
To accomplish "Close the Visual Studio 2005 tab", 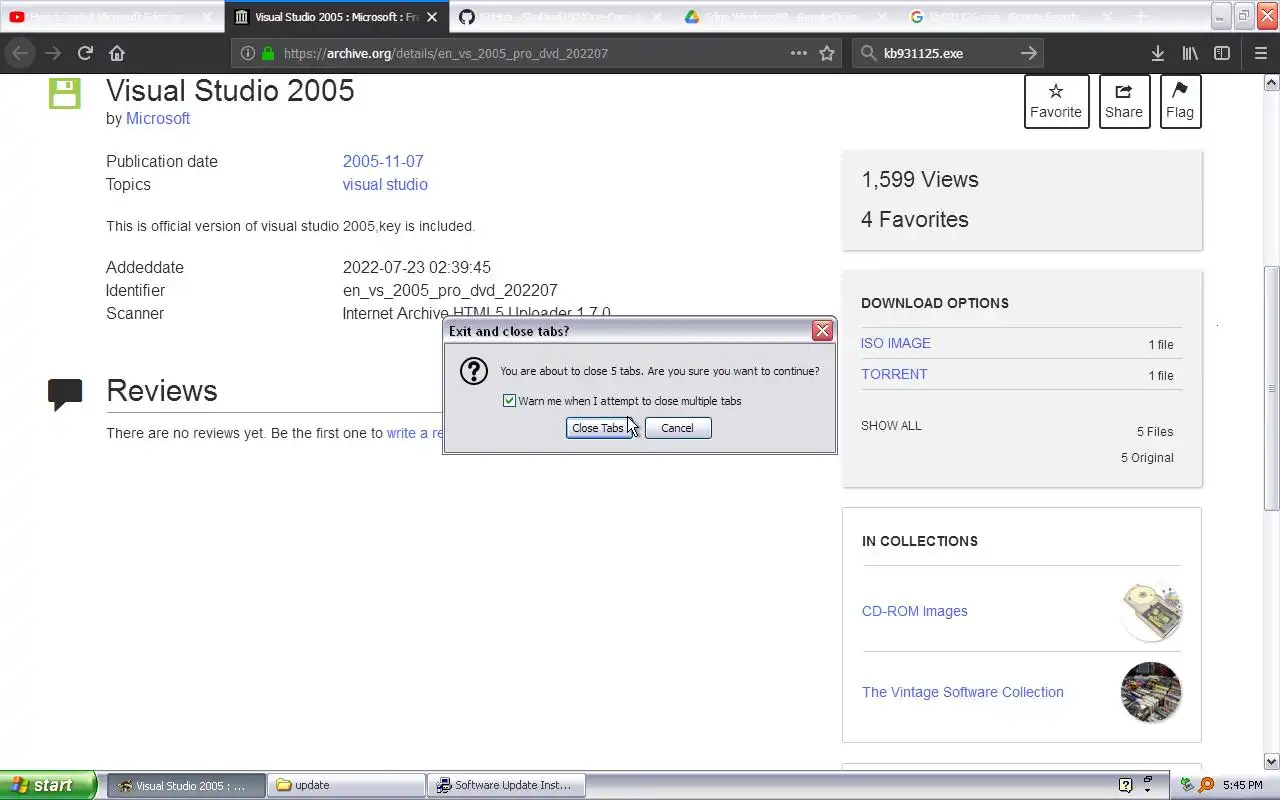I will point(432,17).
